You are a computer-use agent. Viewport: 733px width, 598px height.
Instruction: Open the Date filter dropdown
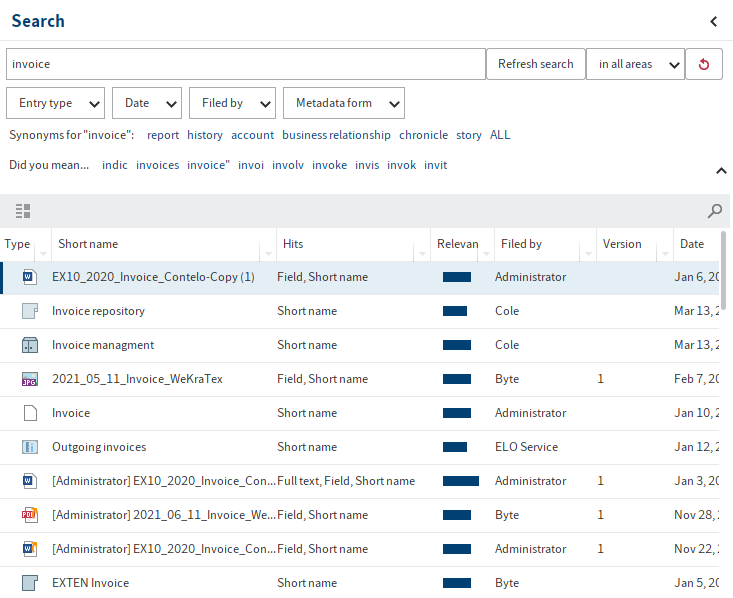pos(147,103)
